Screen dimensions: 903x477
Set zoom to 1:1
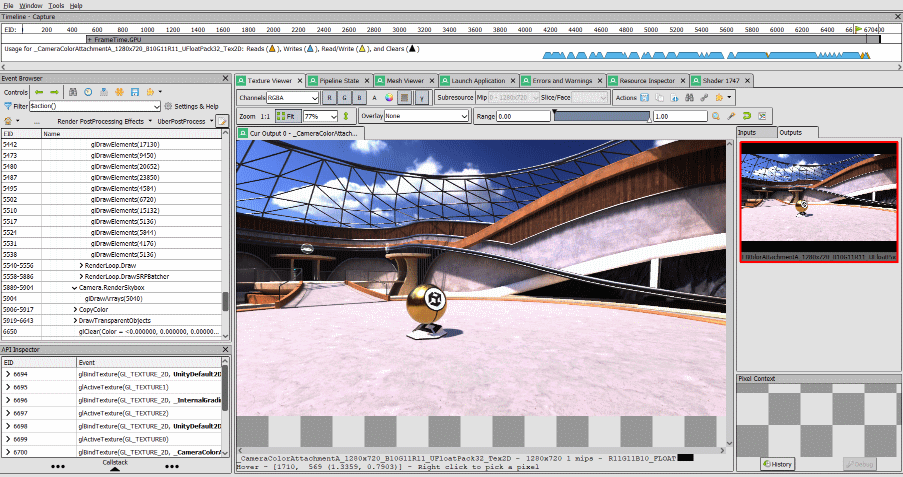[x=265, y=116]
